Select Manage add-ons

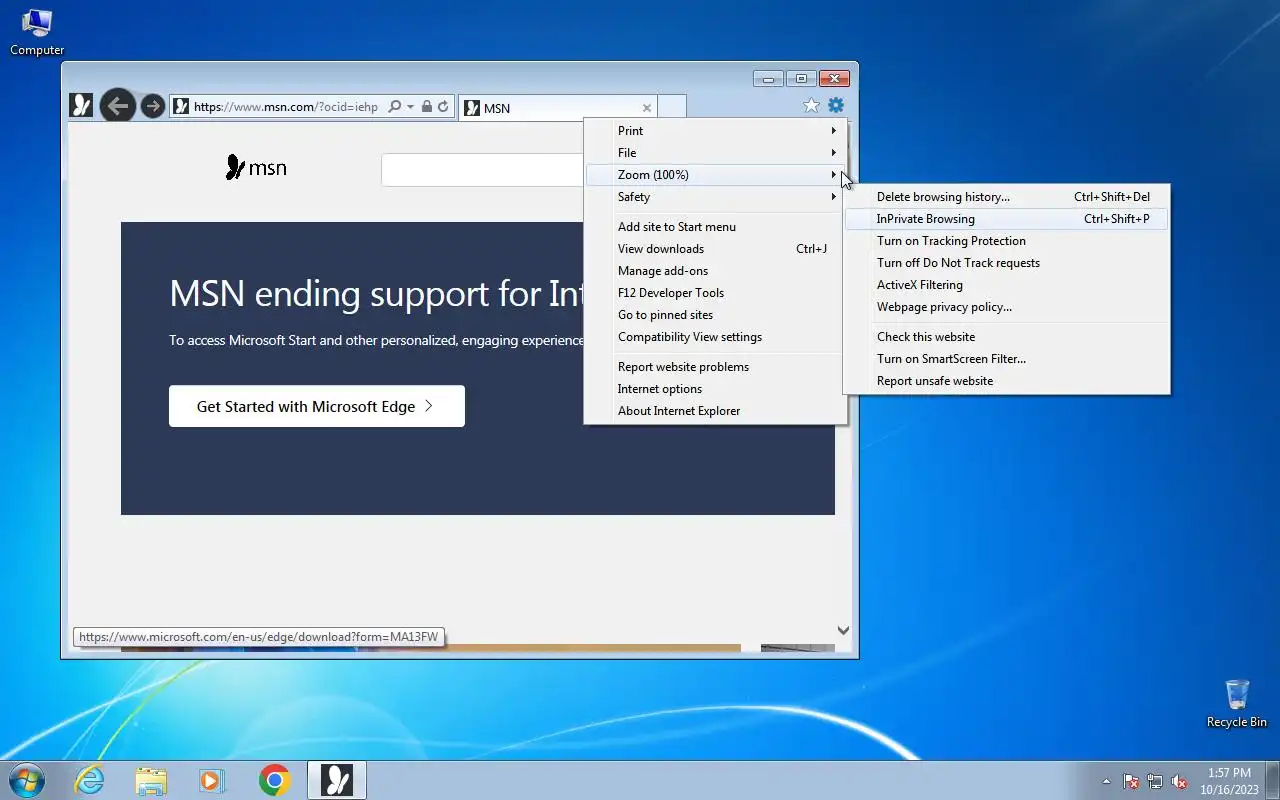point(716,271)
